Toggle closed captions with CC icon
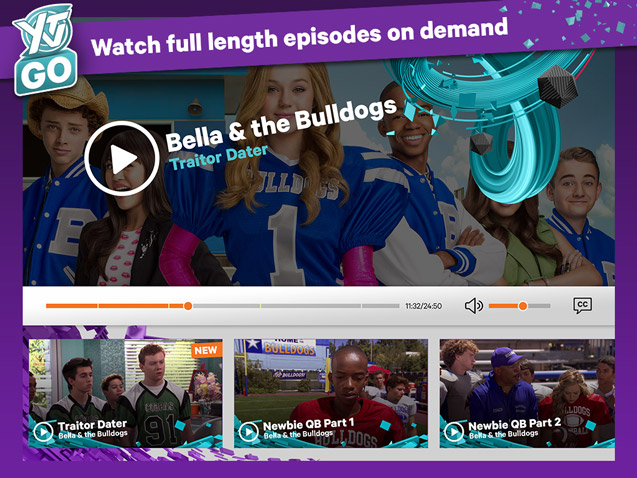This screenshot has width=637, height=478. coord(583,305)
